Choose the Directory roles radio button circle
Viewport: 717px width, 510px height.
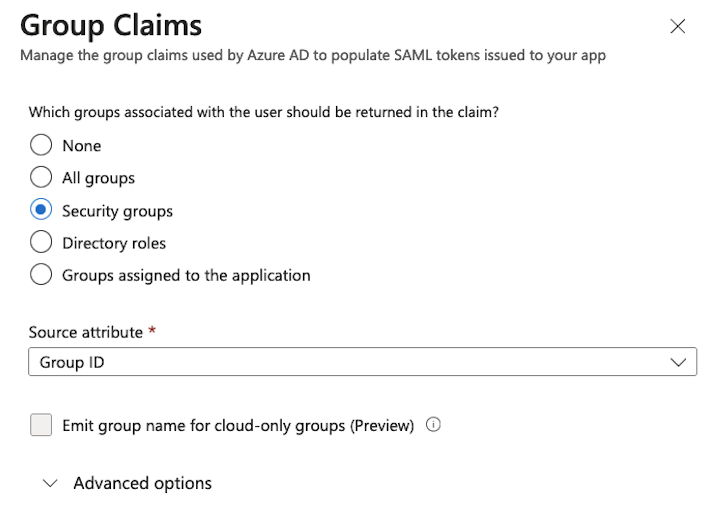pos(41,243)
